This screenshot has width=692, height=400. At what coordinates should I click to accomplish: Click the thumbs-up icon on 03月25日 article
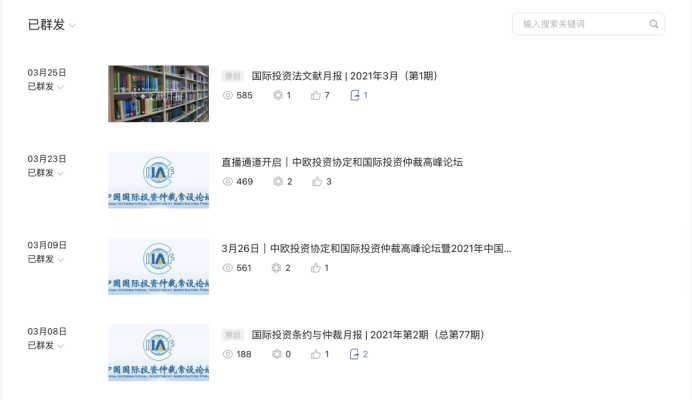pos(316,95)
